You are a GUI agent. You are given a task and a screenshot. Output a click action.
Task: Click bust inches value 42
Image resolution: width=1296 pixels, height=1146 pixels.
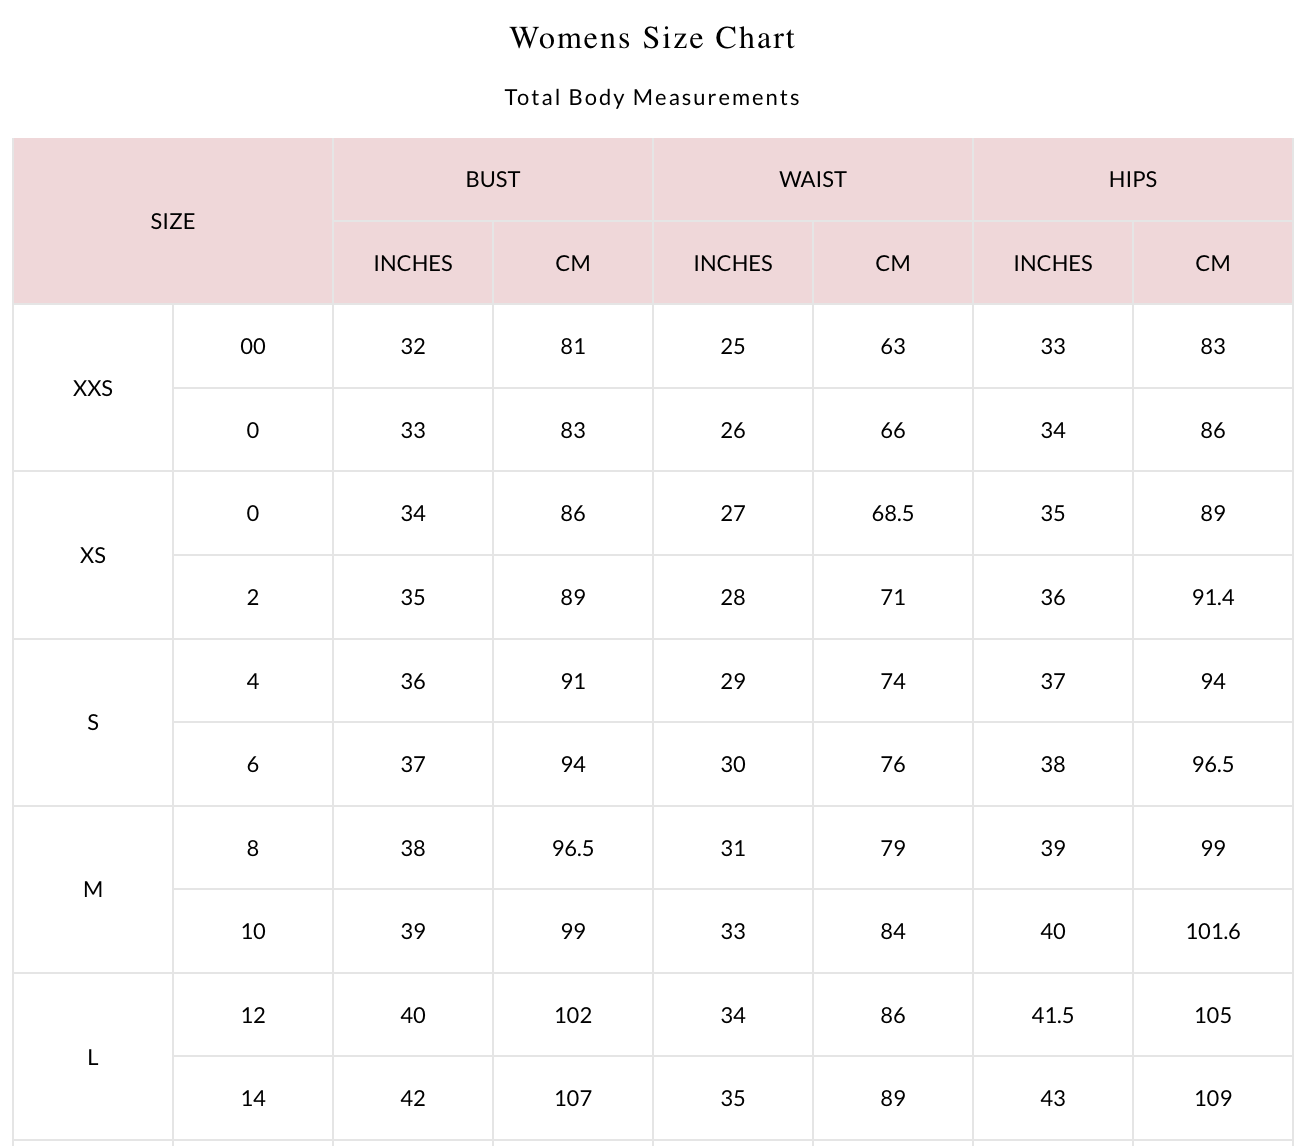[413, 1098]
